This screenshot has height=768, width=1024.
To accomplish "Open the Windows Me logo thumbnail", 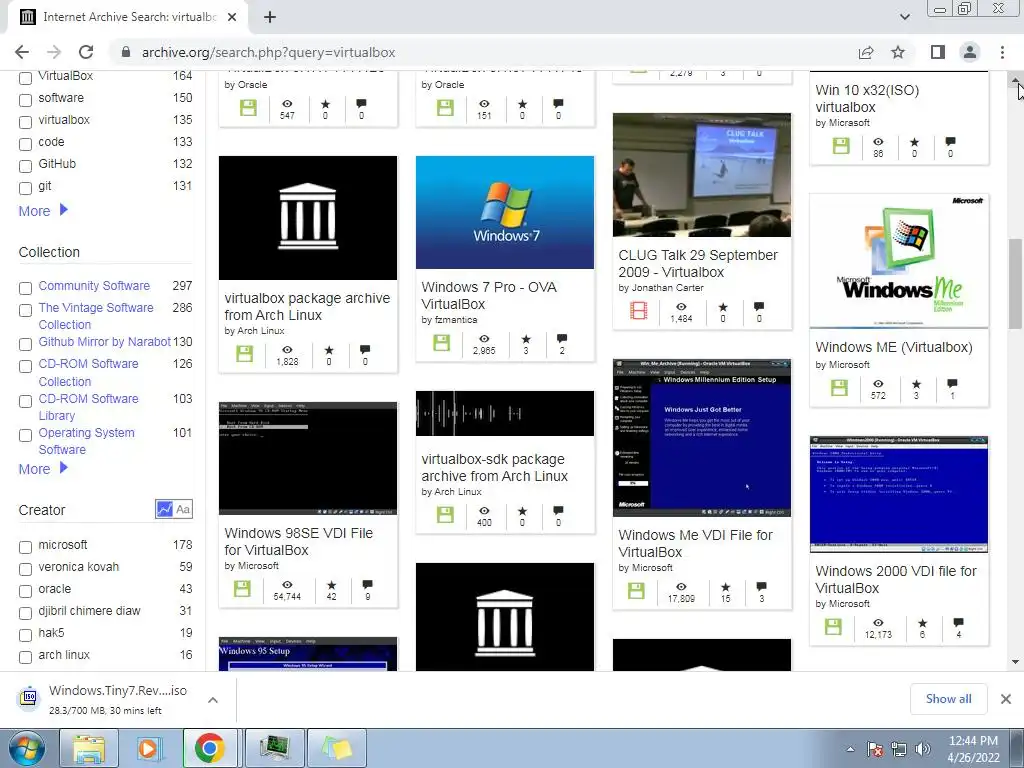I will pyautogui.click(x=899, y=261).
